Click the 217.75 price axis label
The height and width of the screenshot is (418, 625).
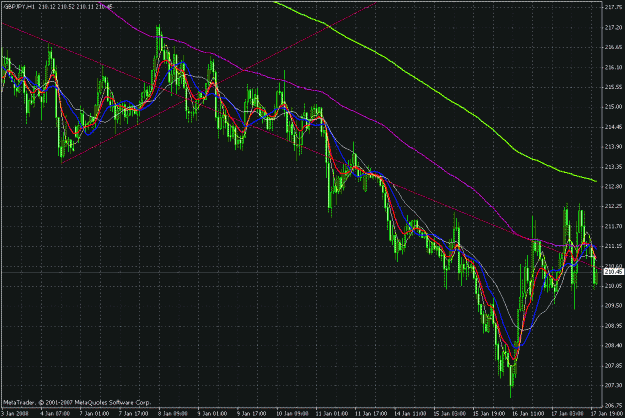[613, 7]
